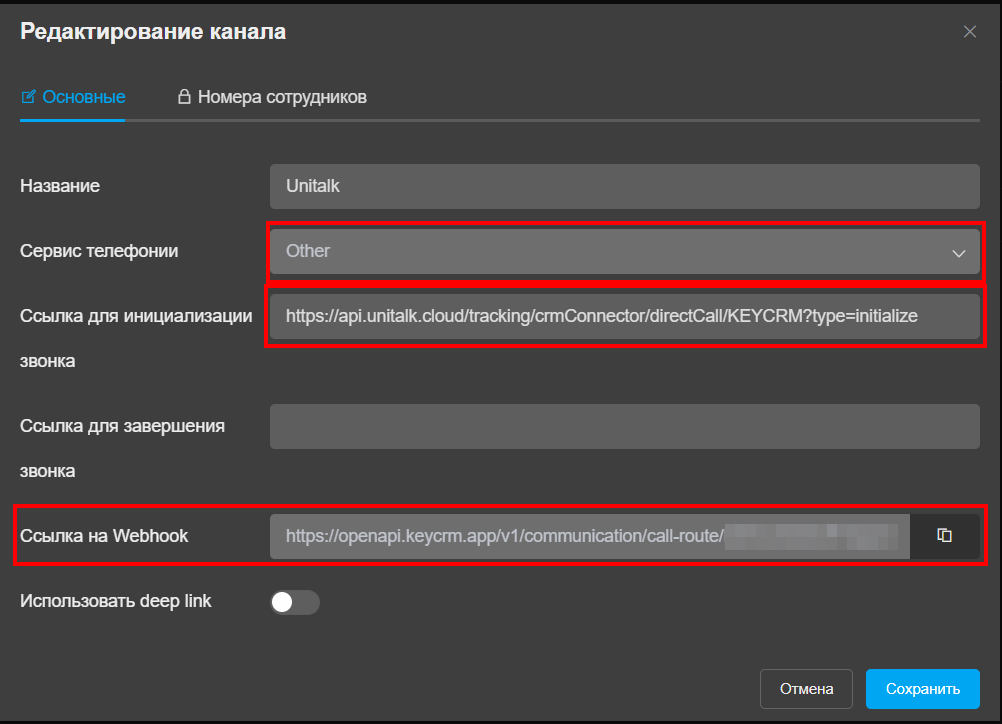Screen dimensions: 1002x724
Task: Click the Отмена button
Action: click(x=806, y=689)
